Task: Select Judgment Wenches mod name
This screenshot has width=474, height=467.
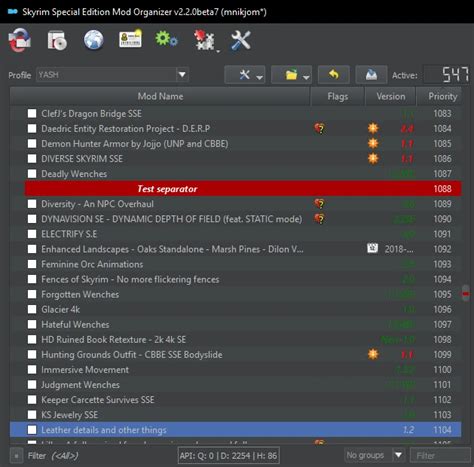Action: [x=80, y=385]
